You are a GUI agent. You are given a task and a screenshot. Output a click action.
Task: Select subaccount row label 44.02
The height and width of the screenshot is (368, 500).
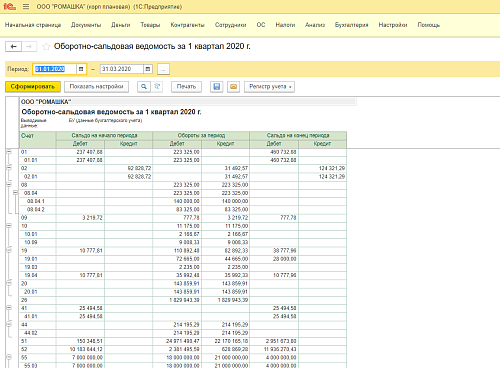pos(31,333)
